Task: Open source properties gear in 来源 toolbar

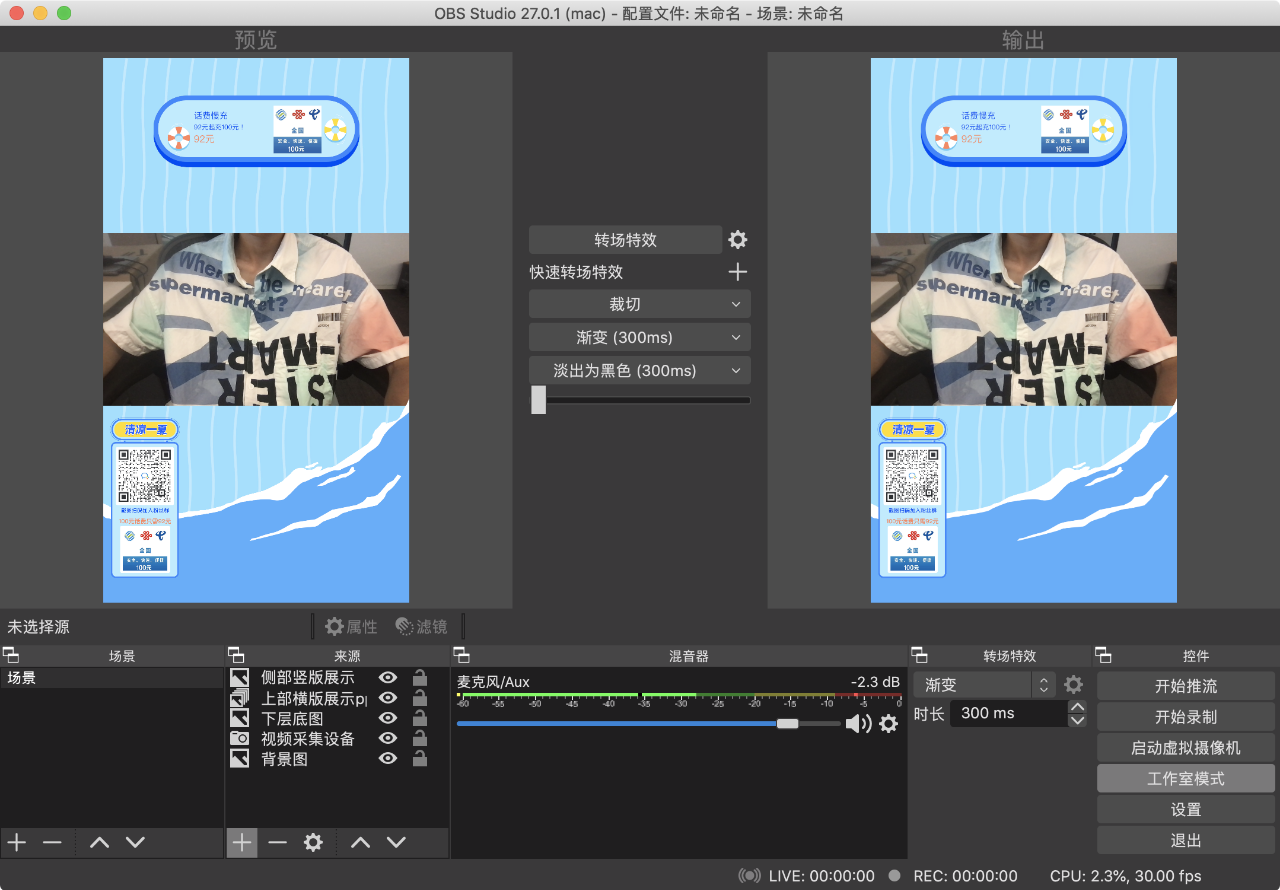Action: pos(313,843)
